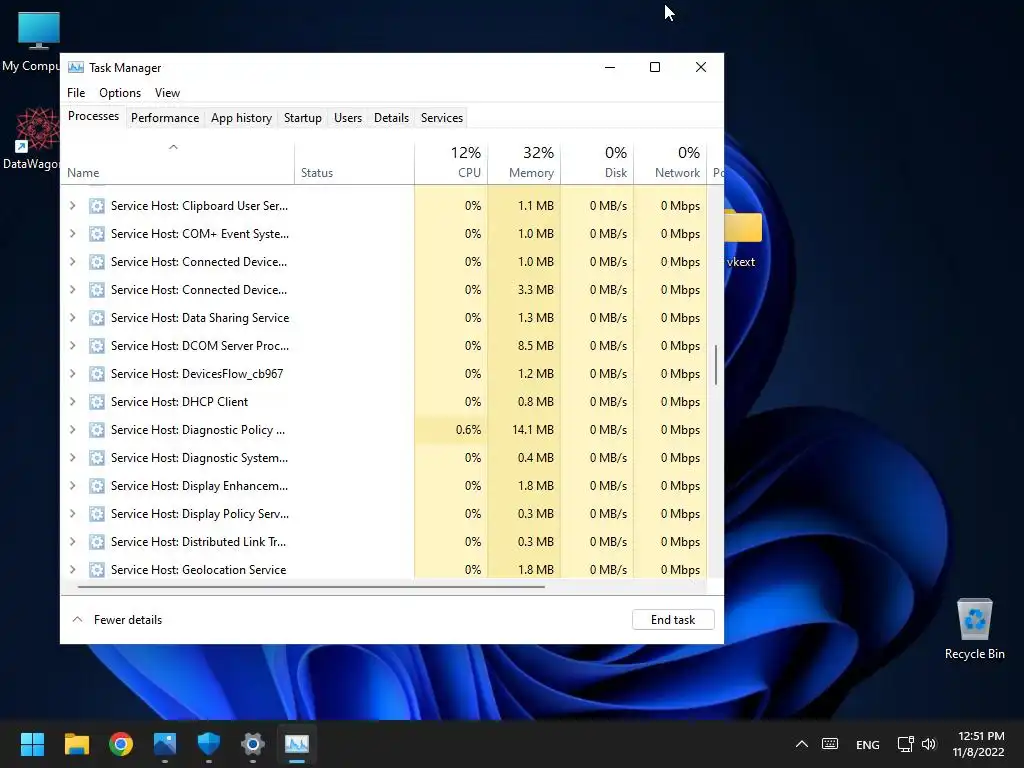Open the clock and date in taskbar
The height and width of the screenshot is (768, 1024).
[x=978, y=744]
